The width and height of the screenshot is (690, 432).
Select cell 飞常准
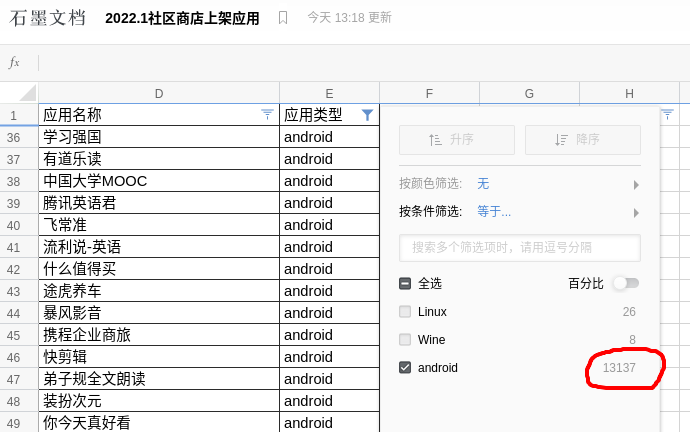click(159, 225)
